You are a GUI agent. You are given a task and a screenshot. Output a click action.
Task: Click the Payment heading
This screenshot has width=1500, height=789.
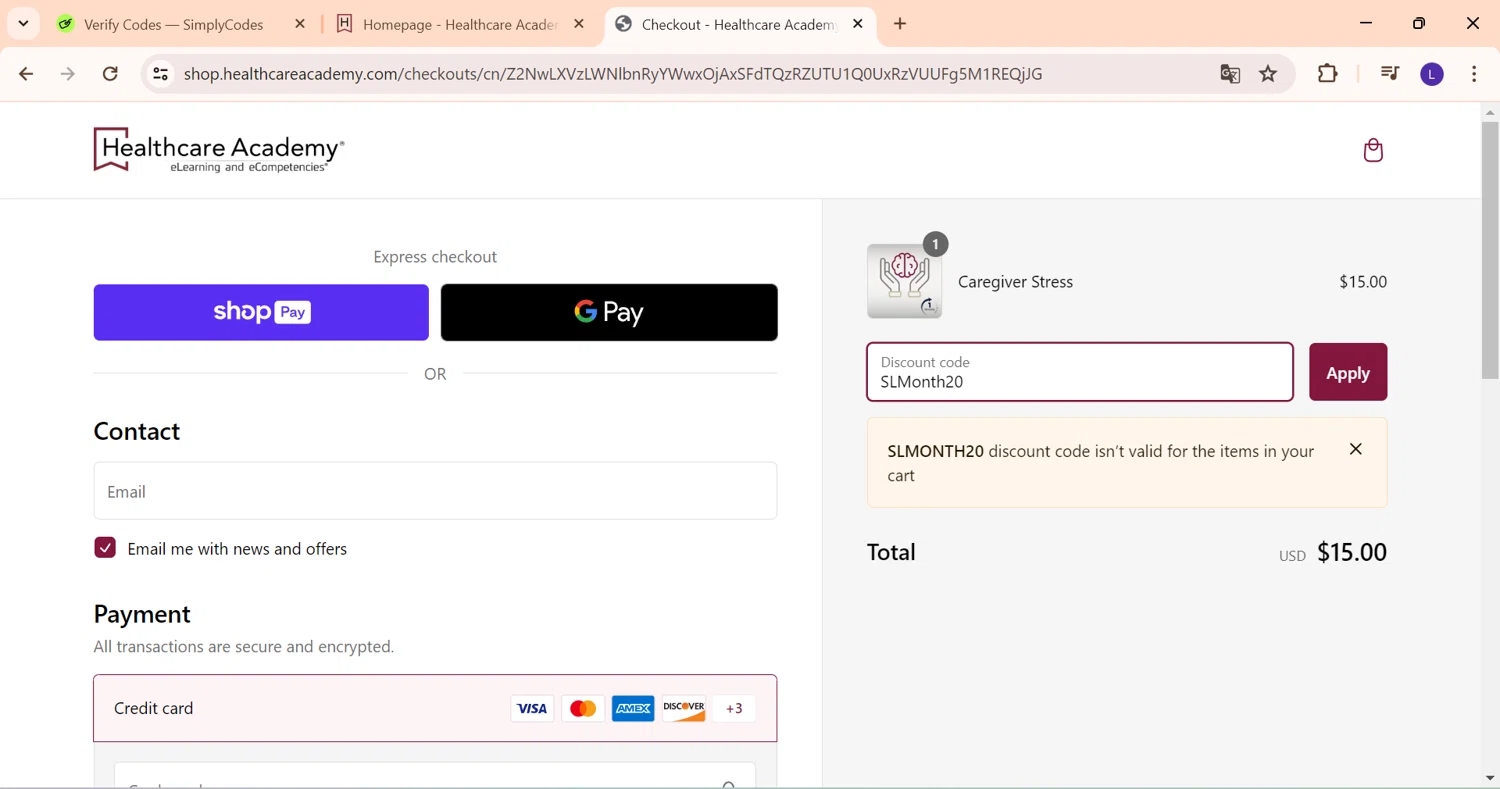[x=142, y=614]
